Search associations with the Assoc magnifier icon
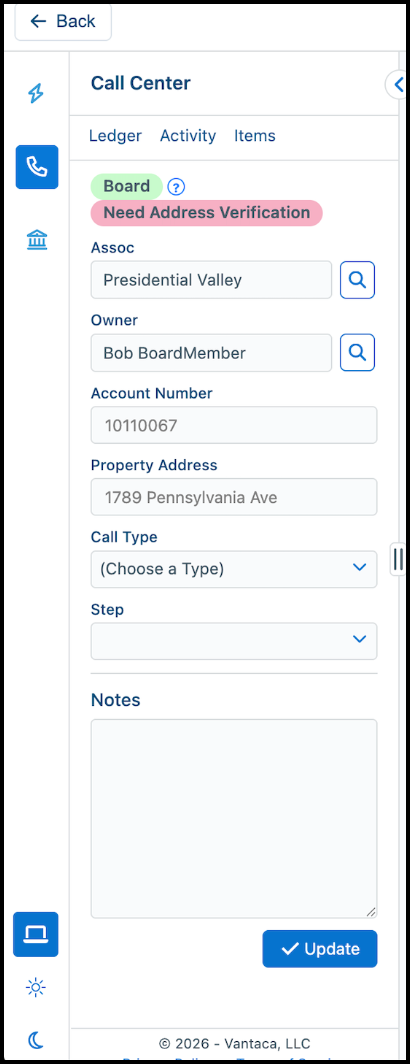Screen dimensions: 410x1064 [x=358, y=280]
